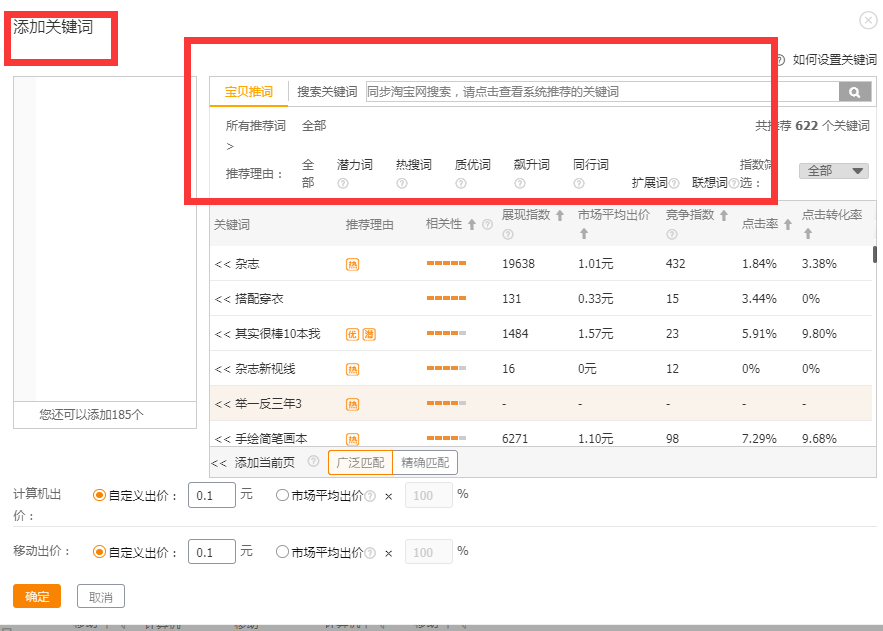Click the 搜索关键词 text input field
This screenshot has width=883, height=631.
(601, 92)
